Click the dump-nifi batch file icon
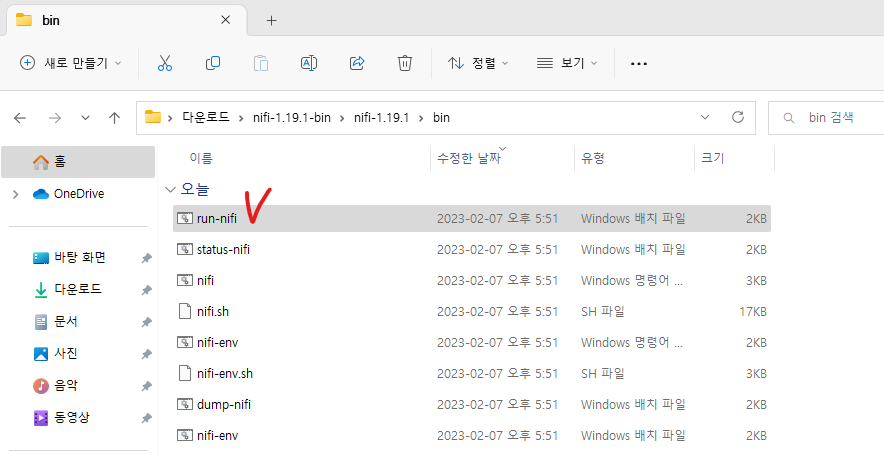This screenshot has width=884, height=457. tap(185, 404)
